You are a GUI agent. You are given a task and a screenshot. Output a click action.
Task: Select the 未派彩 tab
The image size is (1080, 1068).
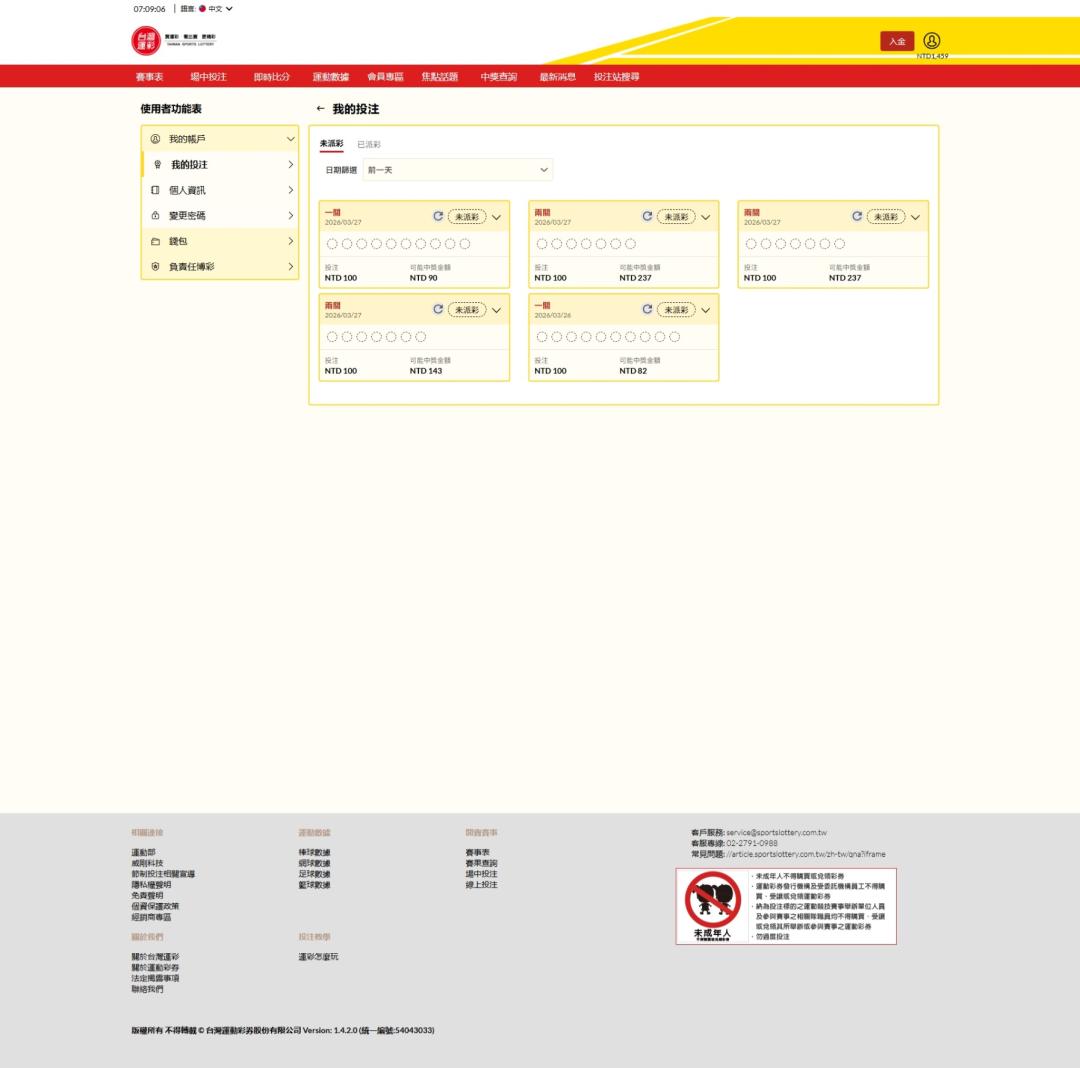coord(331,144)
